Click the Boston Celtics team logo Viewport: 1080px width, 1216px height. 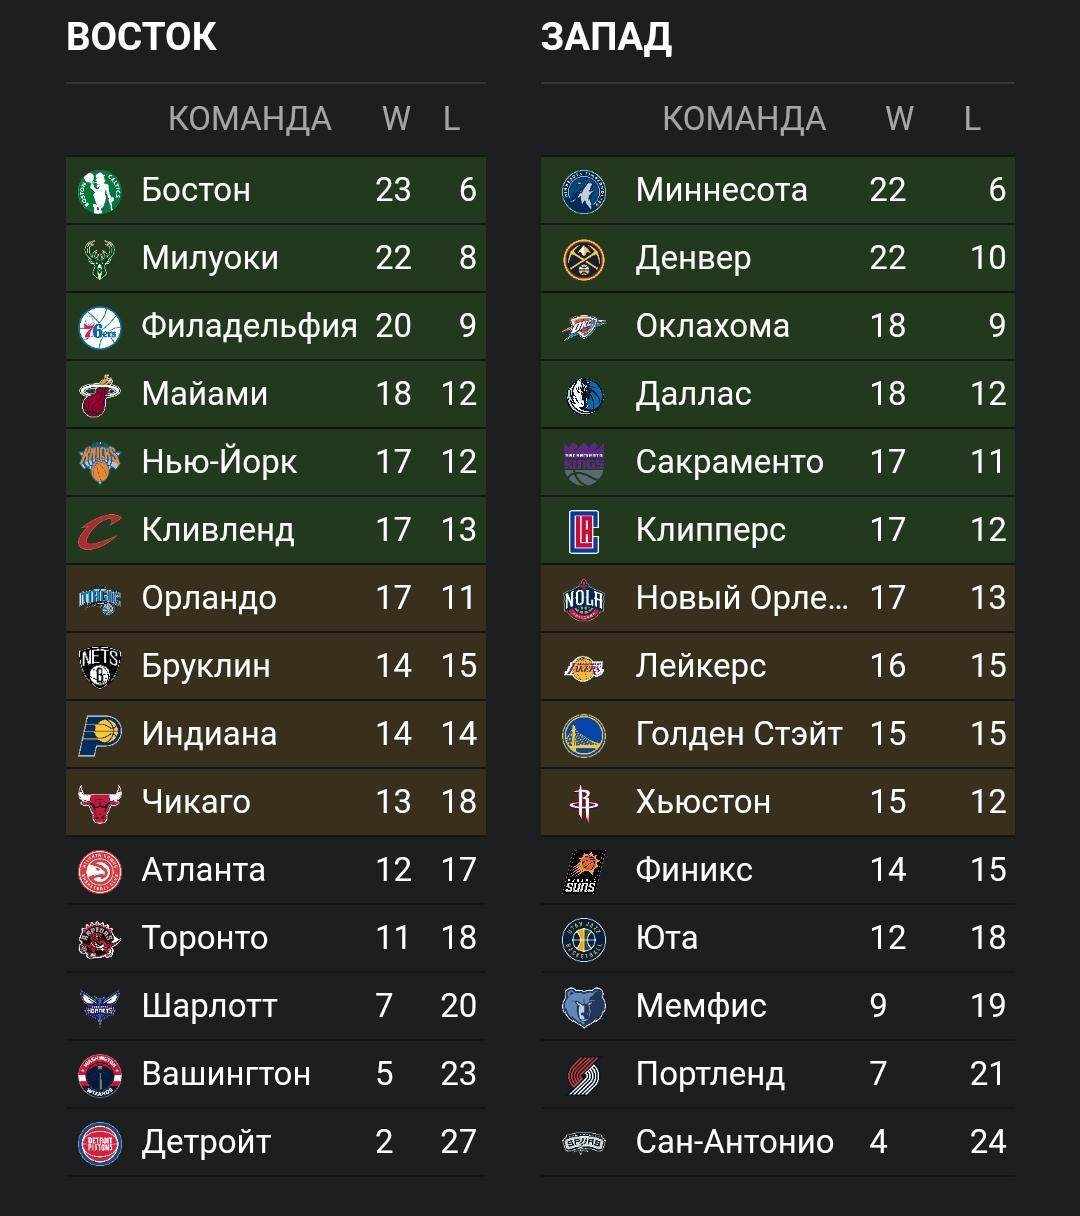point(100,190)
